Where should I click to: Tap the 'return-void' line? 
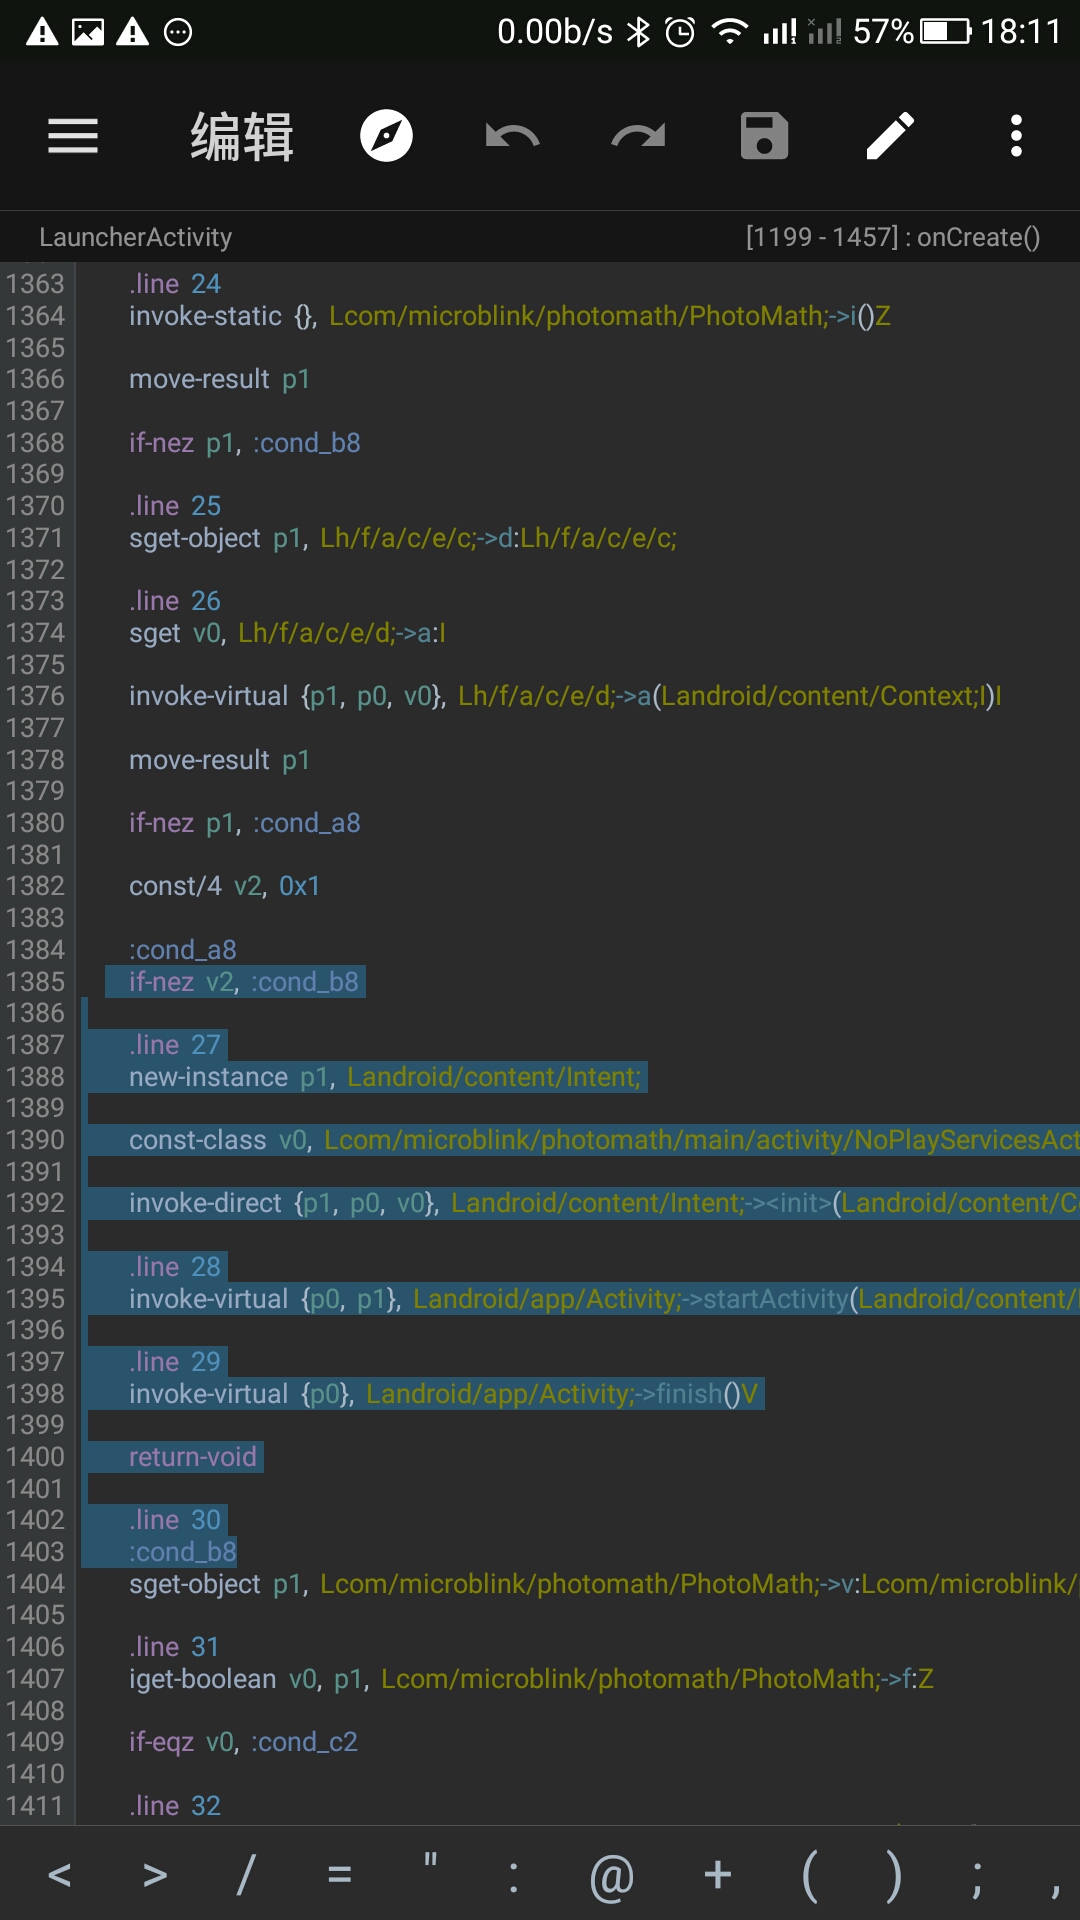coord(193,1457)
